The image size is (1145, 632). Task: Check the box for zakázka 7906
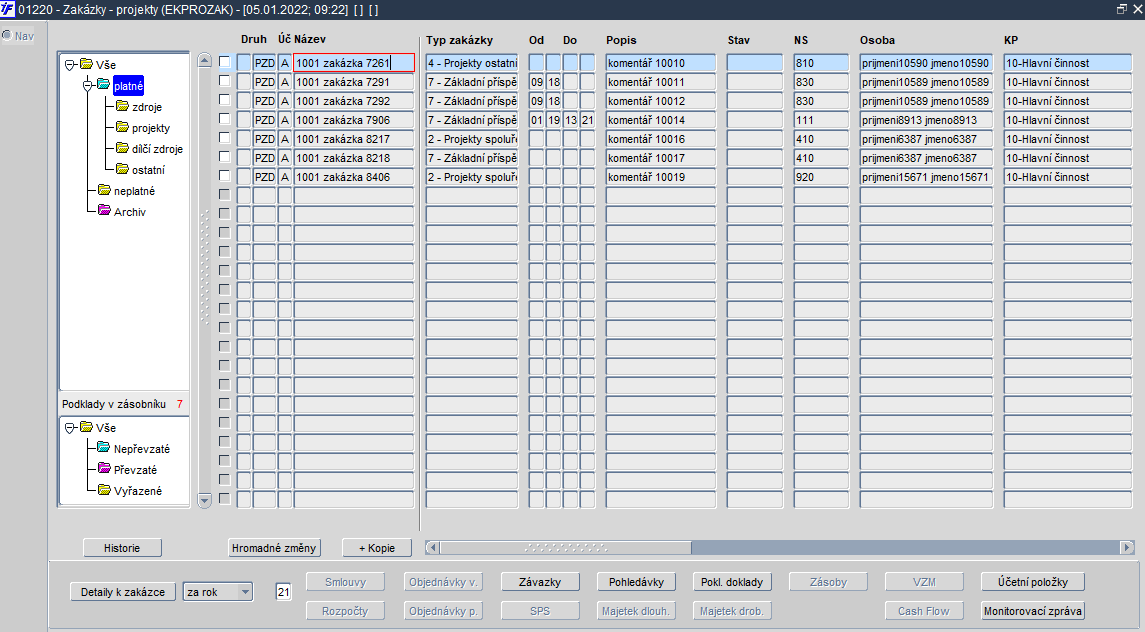(x=225, y=119)
